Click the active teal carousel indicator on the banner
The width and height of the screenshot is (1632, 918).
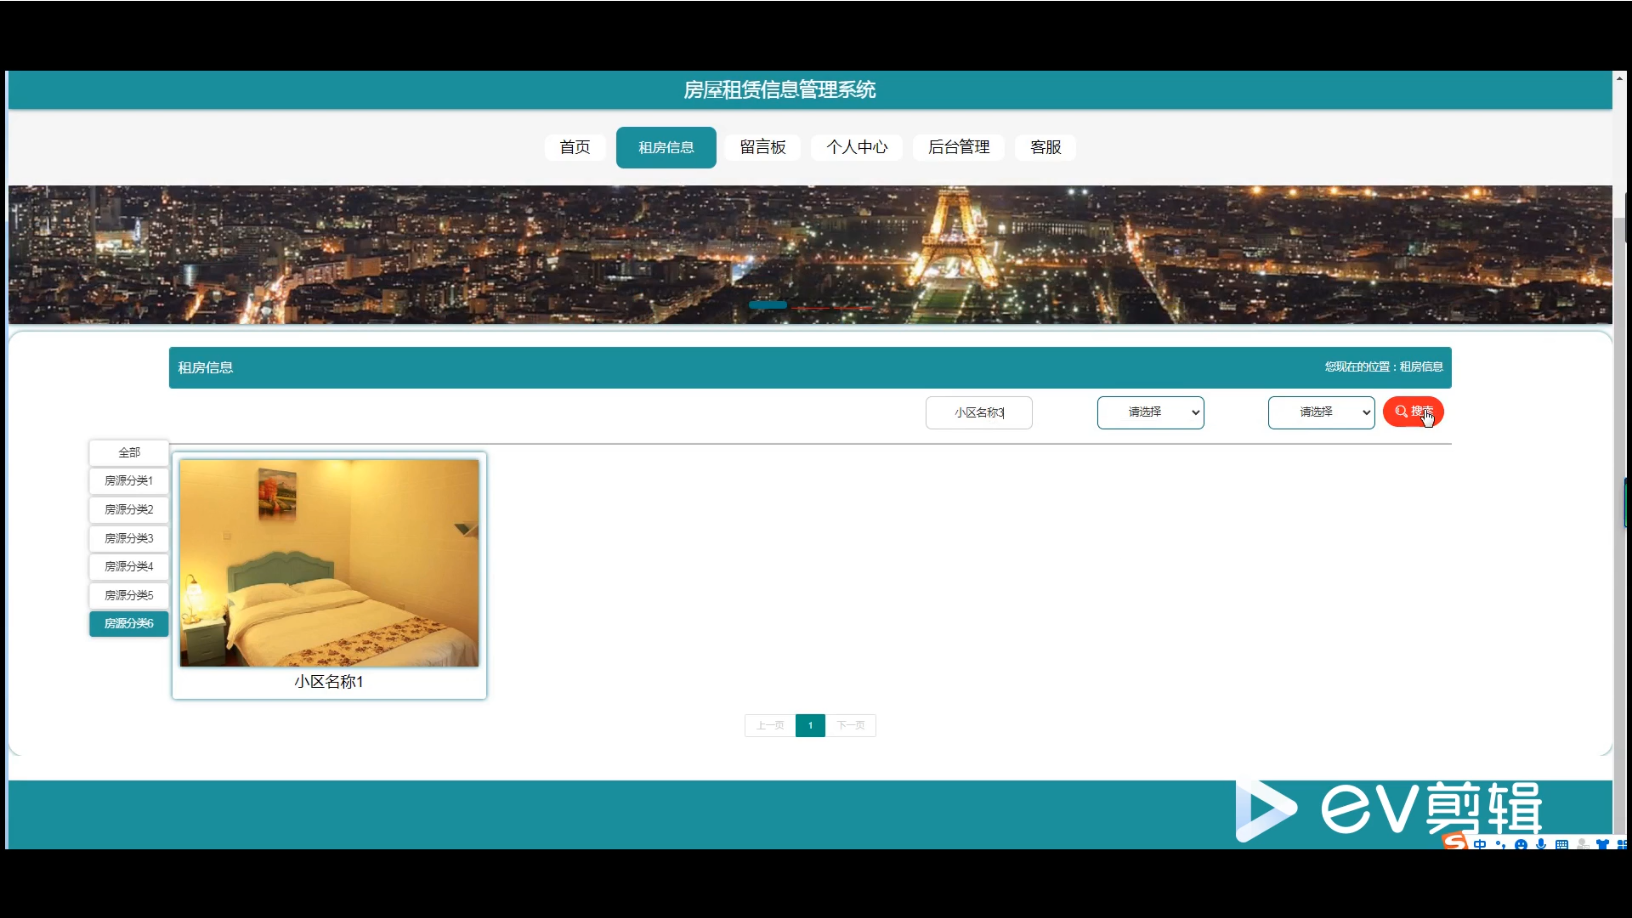point(768,305)
